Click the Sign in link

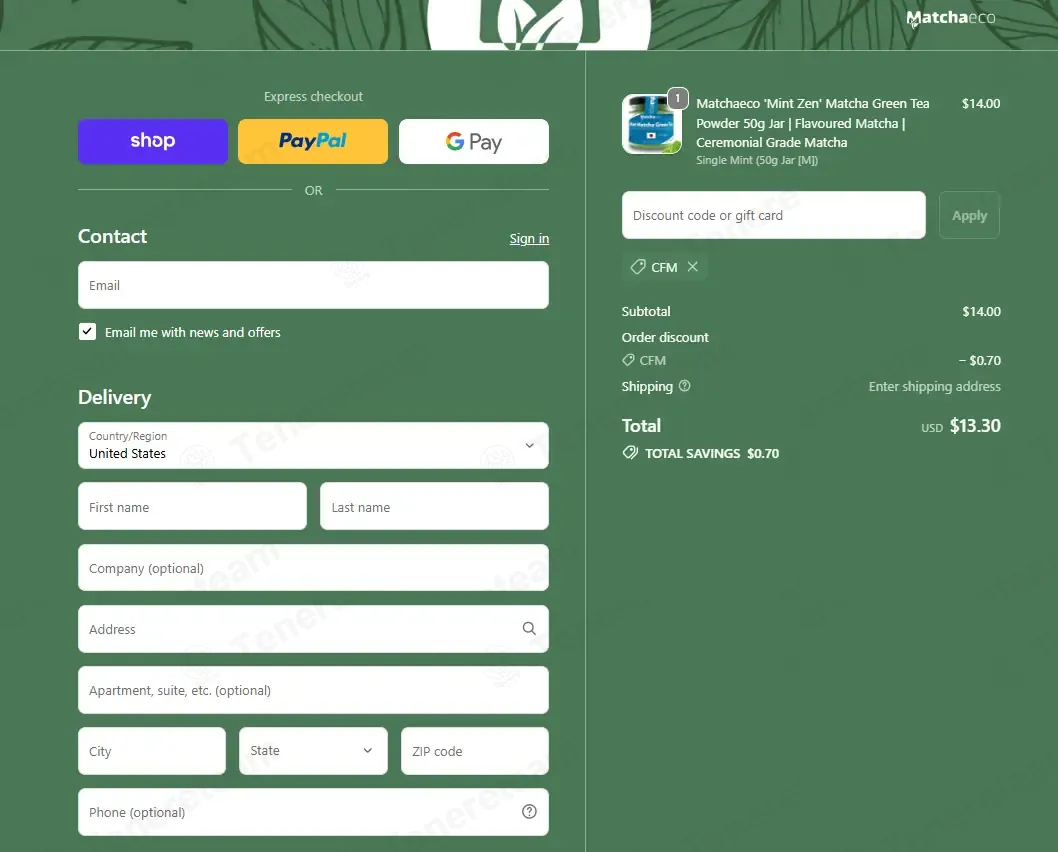pyautogui.click(x=529, y=239)
